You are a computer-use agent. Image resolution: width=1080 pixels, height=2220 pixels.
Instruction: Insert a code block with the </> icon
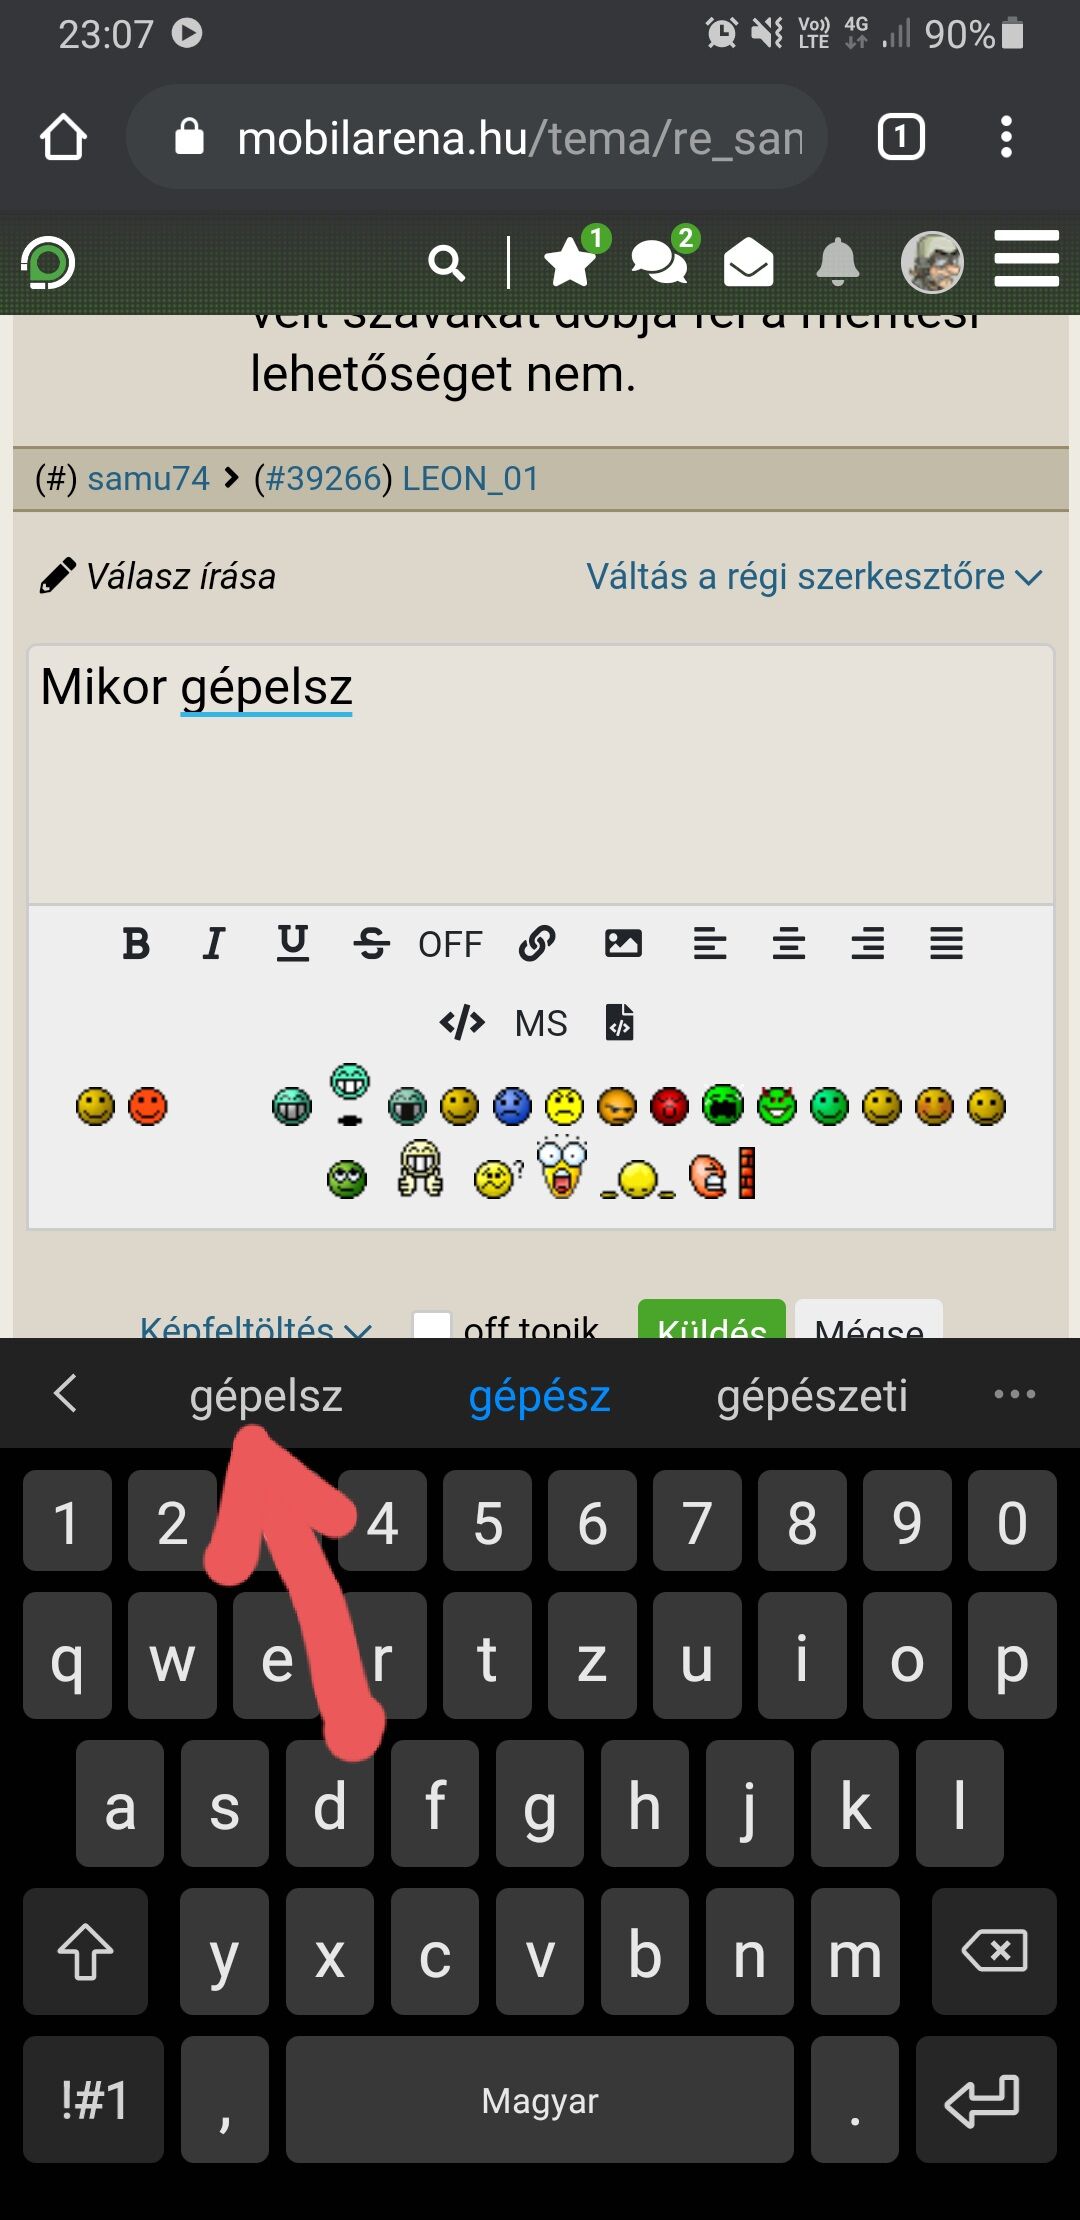click(462, 1023)
